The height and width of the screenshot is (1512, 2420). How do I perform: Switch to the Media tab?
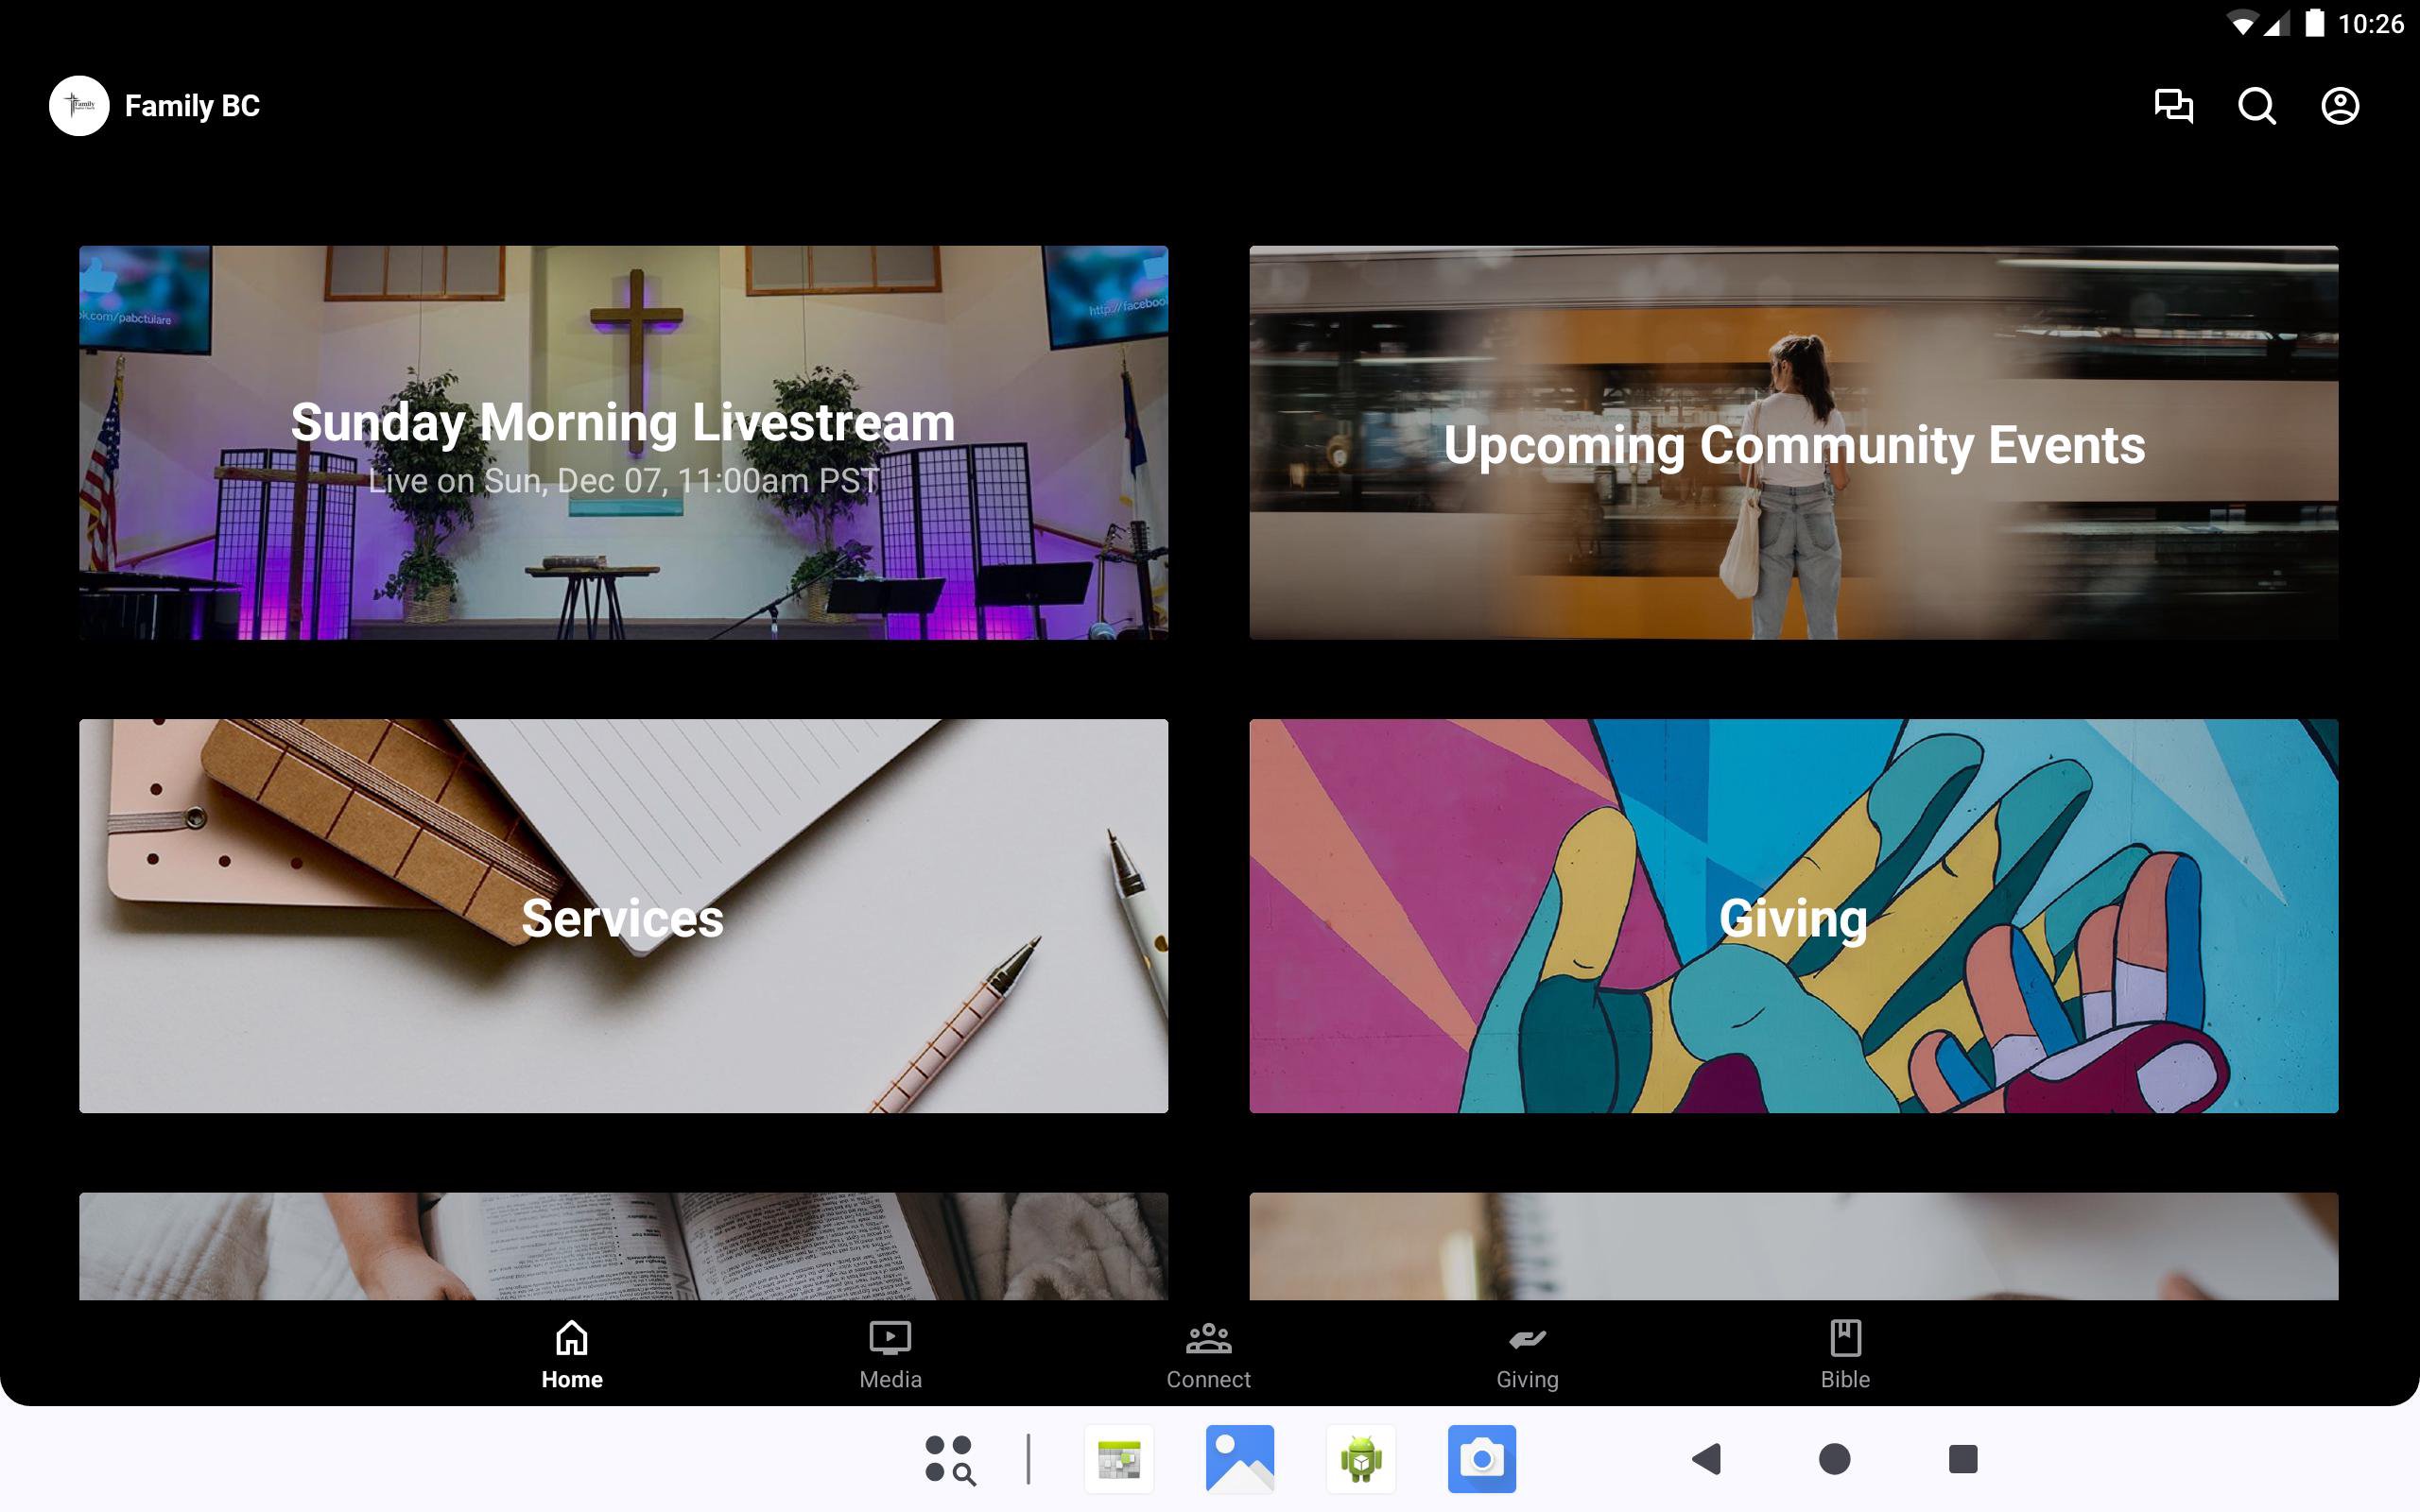pyautogui.click(x=890, y=1354)
